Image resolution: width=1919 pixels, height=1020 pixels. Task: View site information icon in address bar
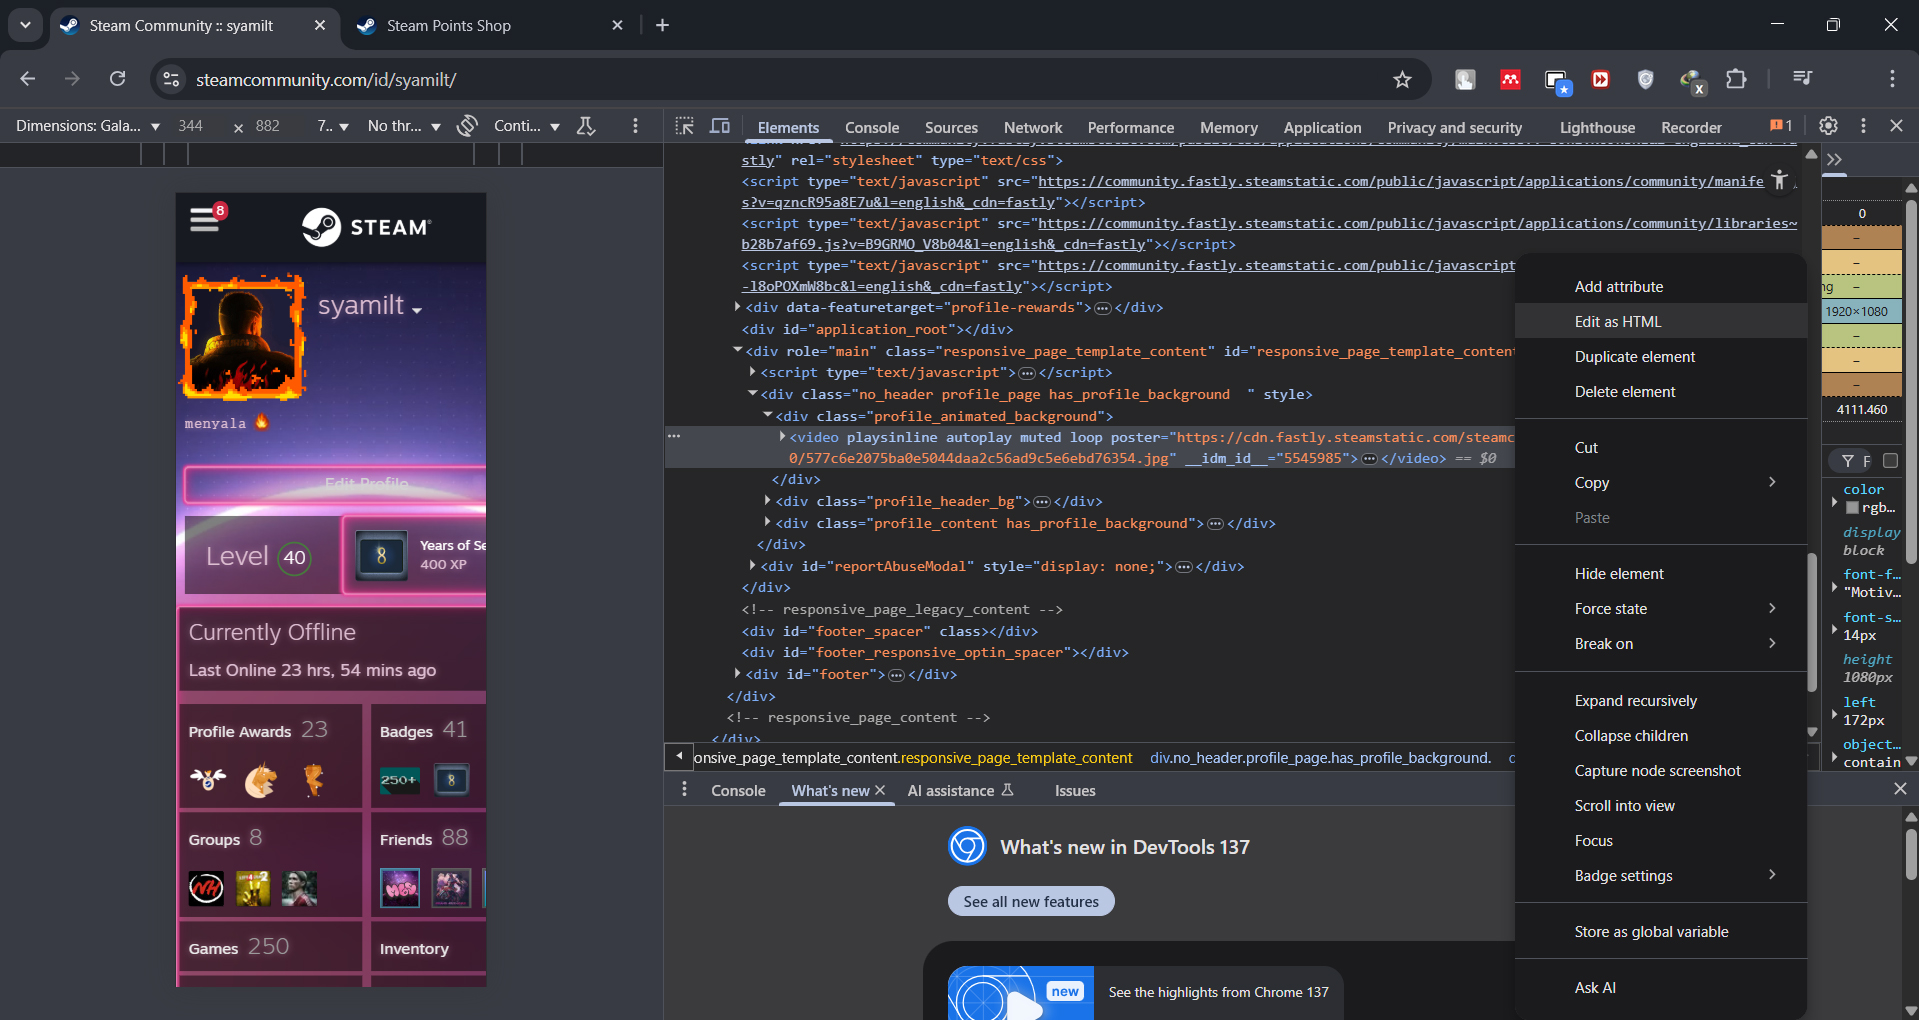tap(172, 79)
